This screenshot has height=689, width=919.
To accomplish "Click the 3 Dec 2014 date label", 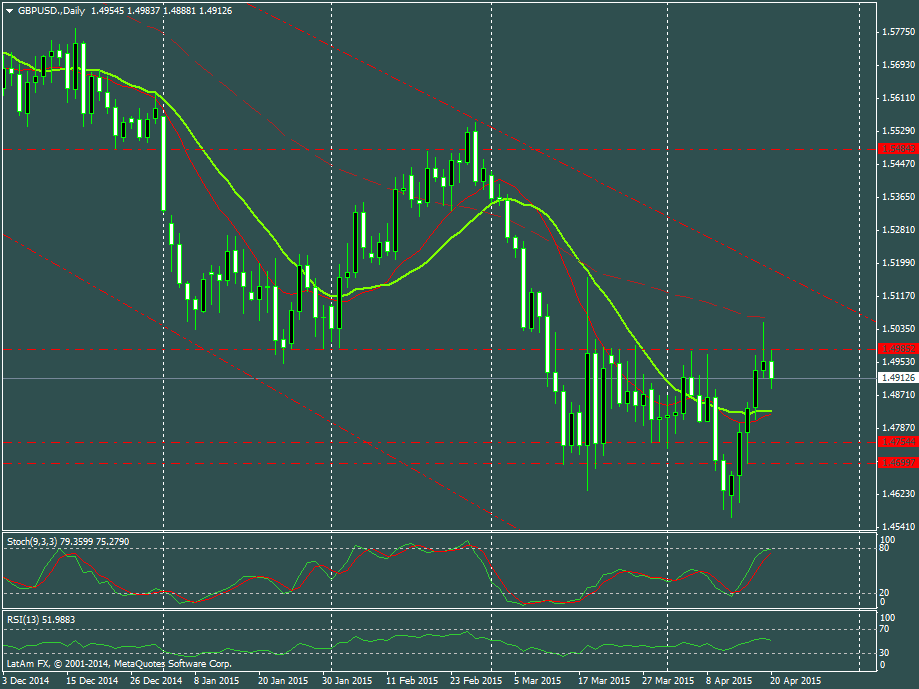I will tap(27, 680).
